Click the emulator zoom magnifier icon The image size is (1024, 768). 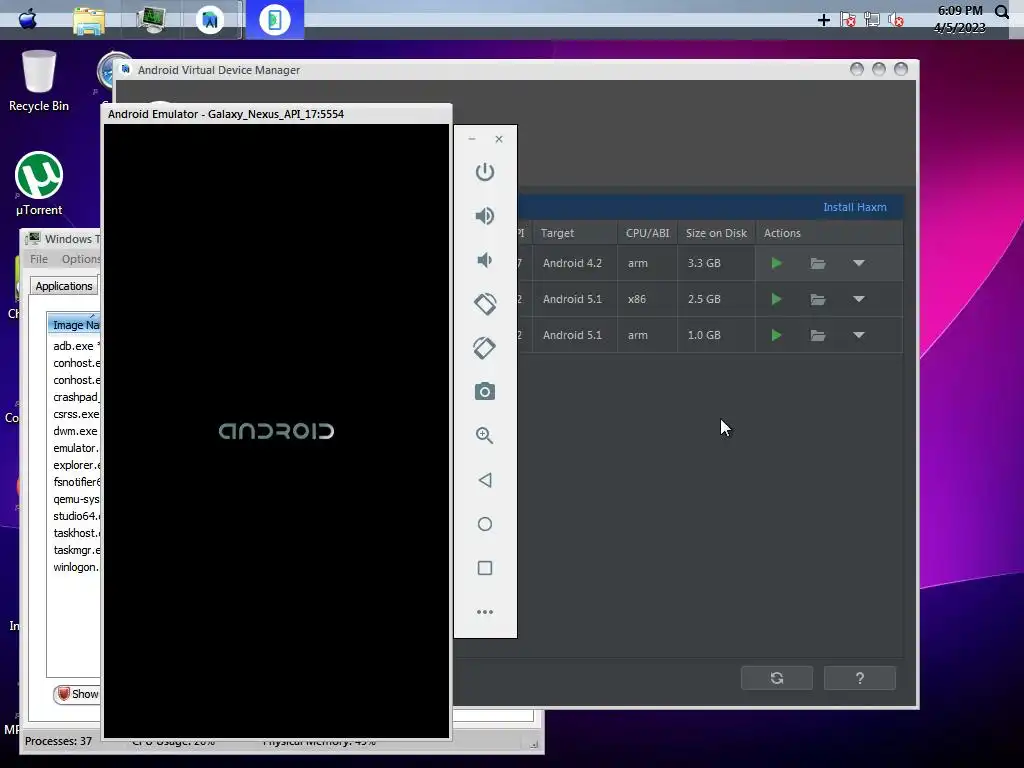485,436
